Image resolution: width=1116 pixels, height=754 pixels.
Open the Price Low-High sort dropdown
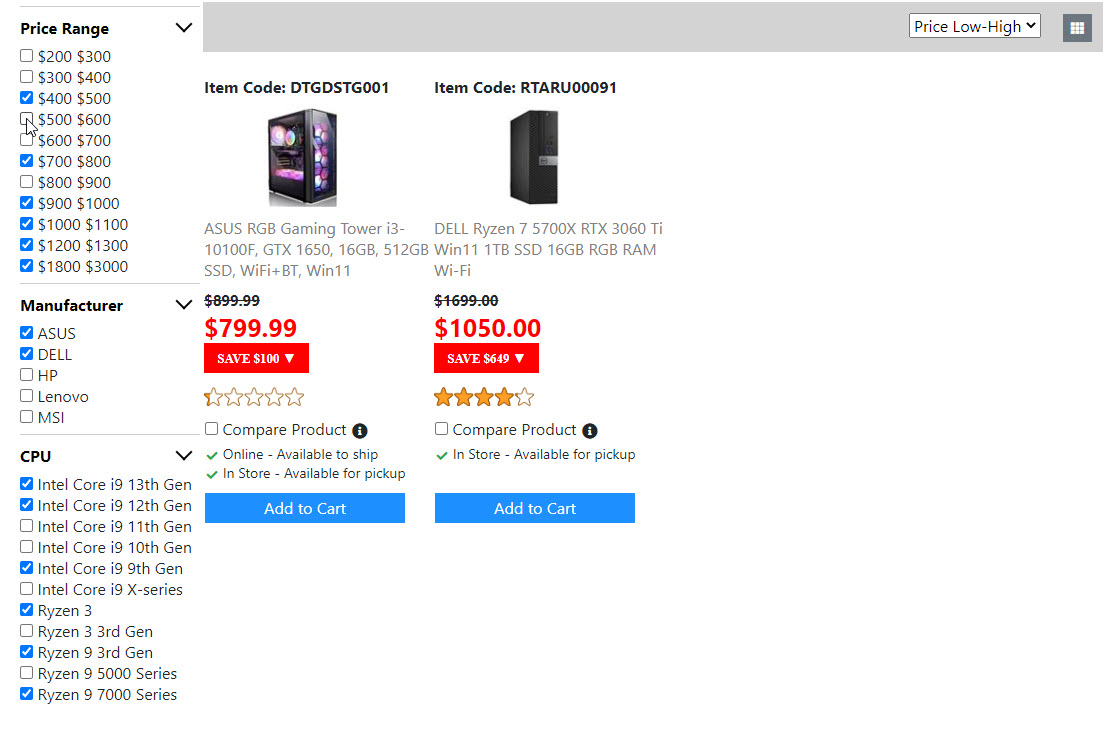tap(974, 27)
